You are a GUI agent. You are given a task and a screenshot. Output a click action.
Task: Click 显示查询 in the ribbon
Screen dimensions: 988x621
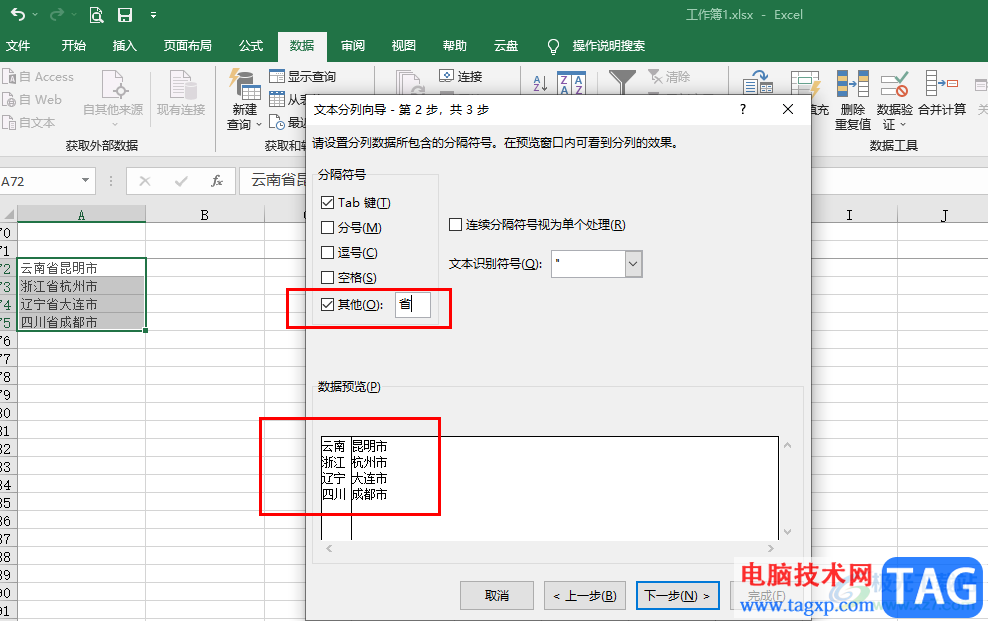(302, 77)
